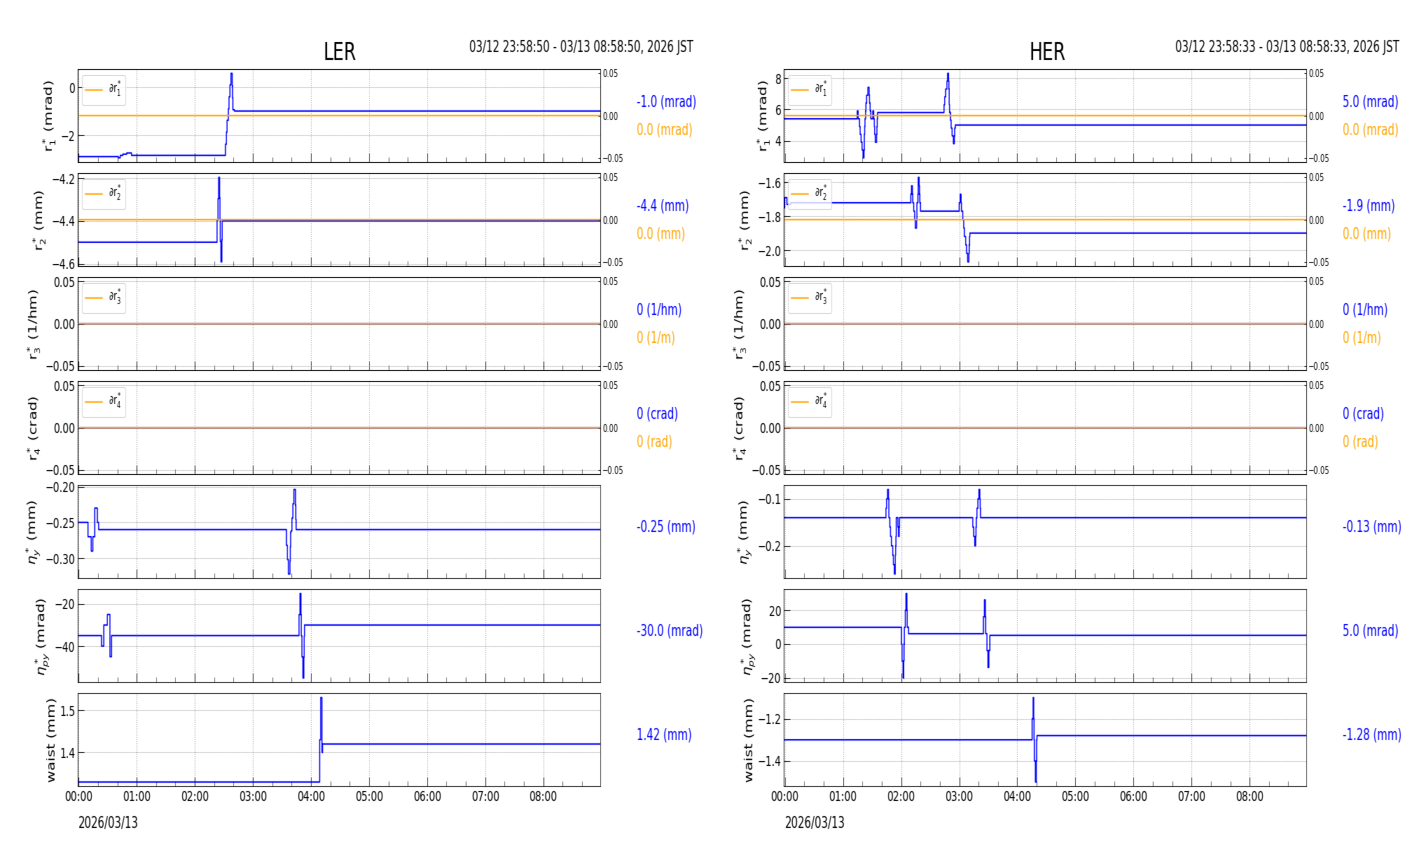Select the HER time range ending 08:58:33 JST
This screenshot has height=864, width=1412.
1287,47
